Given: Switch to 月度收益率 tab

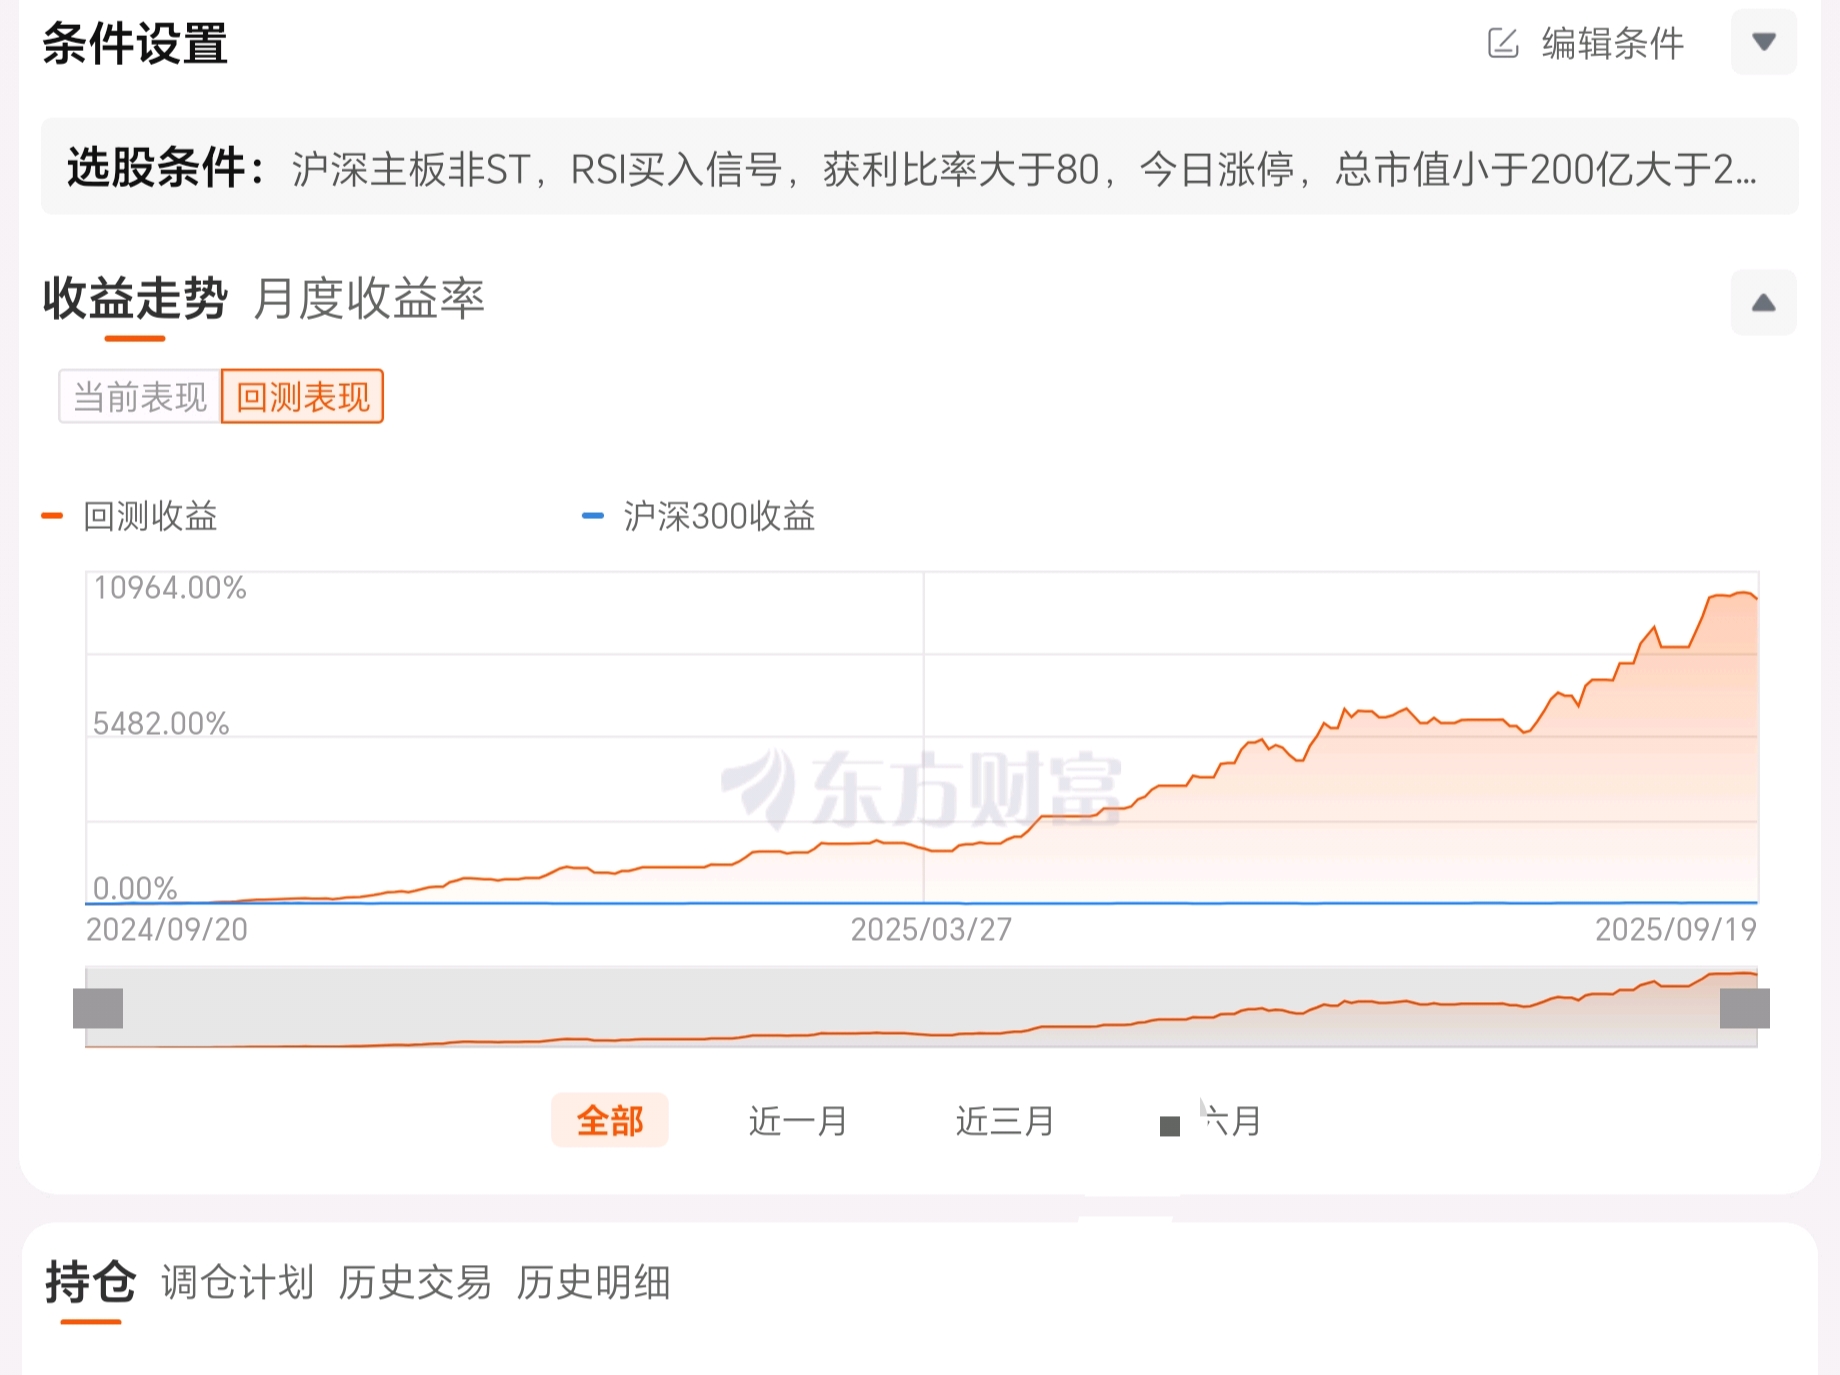Looking at the screenshot, I should [x=369, y=299].
